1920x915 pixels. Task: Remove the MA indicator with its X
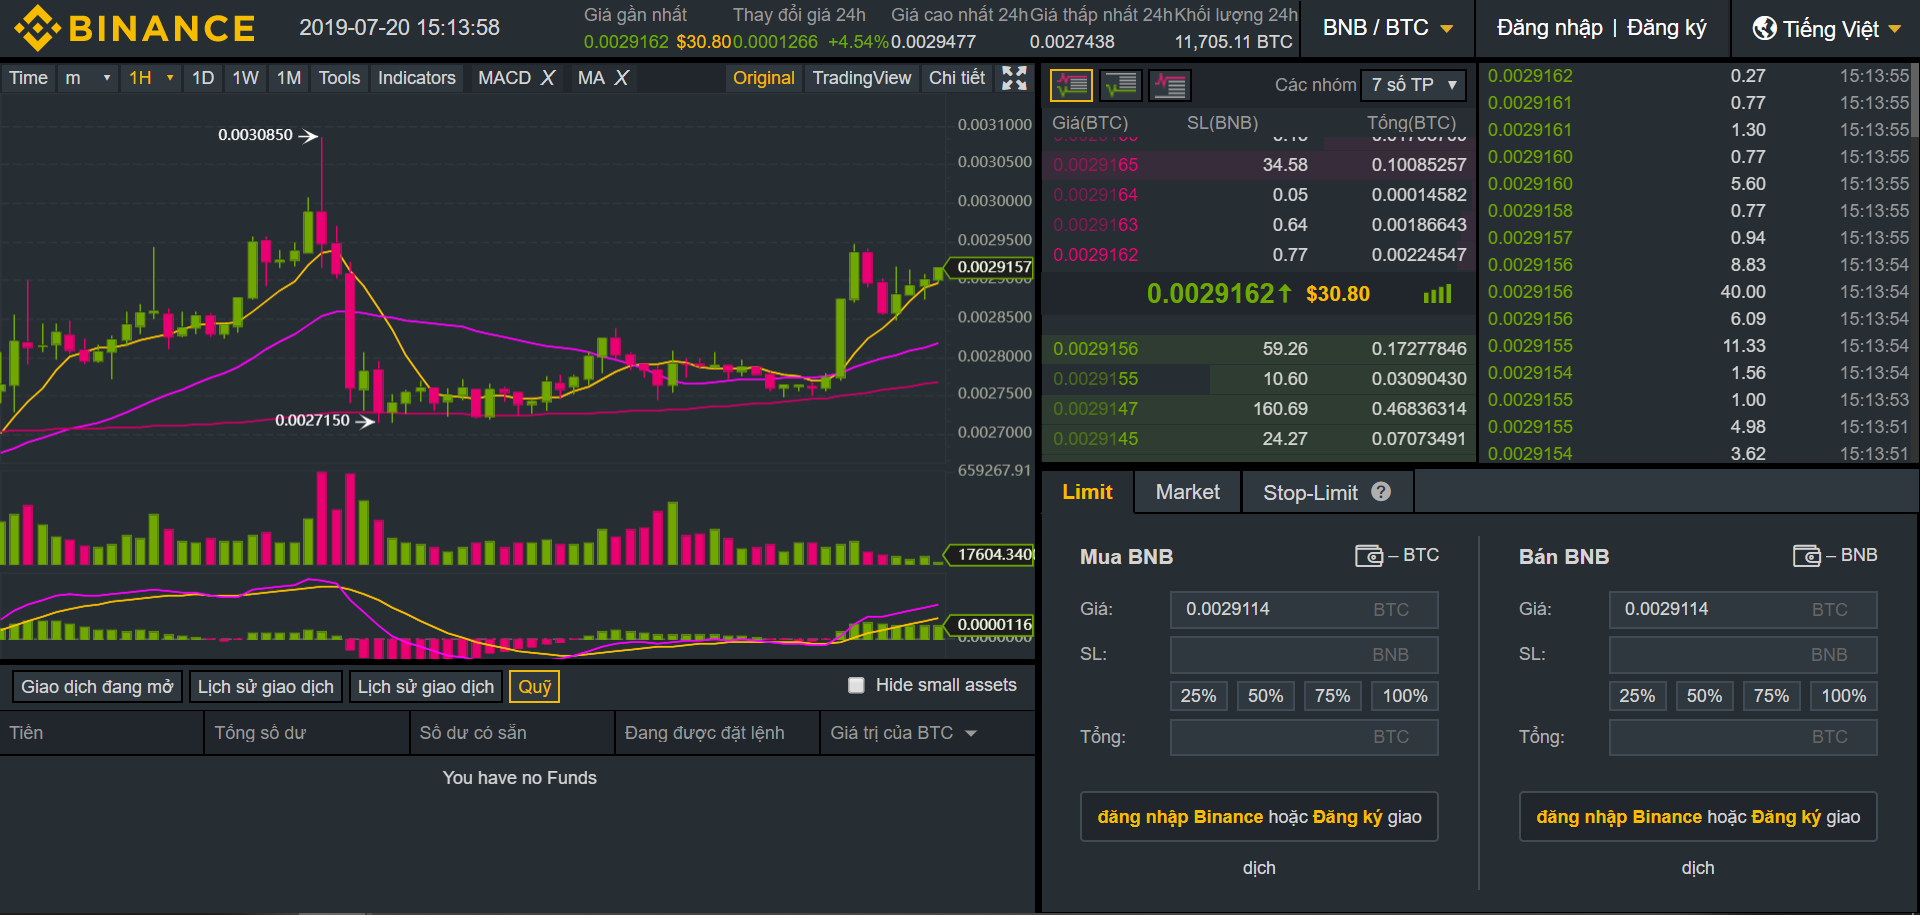[621, 78]
